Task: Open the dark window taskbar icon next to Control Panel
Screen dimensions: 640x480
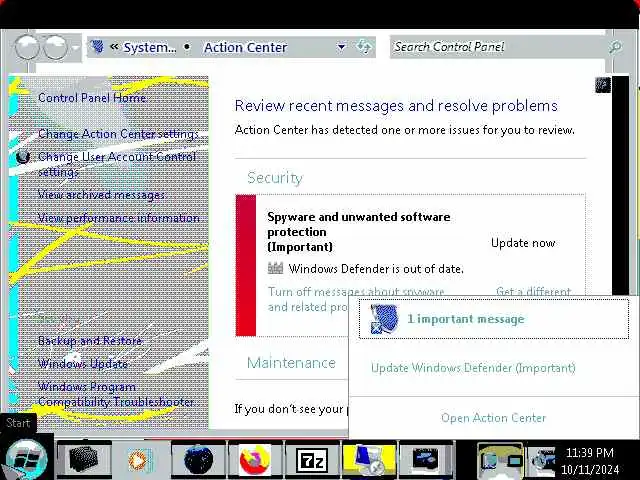Action: [x=426, y=460]
